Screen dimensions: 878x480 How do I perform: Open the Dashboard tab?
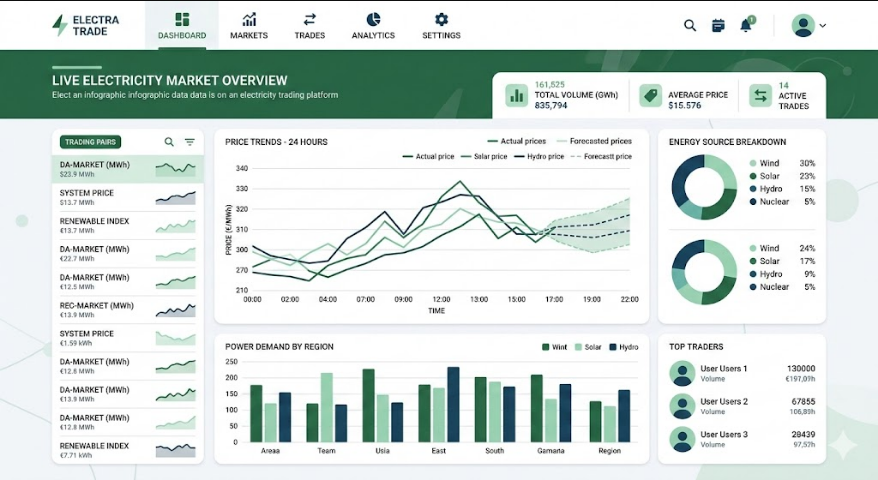[182, 26]
